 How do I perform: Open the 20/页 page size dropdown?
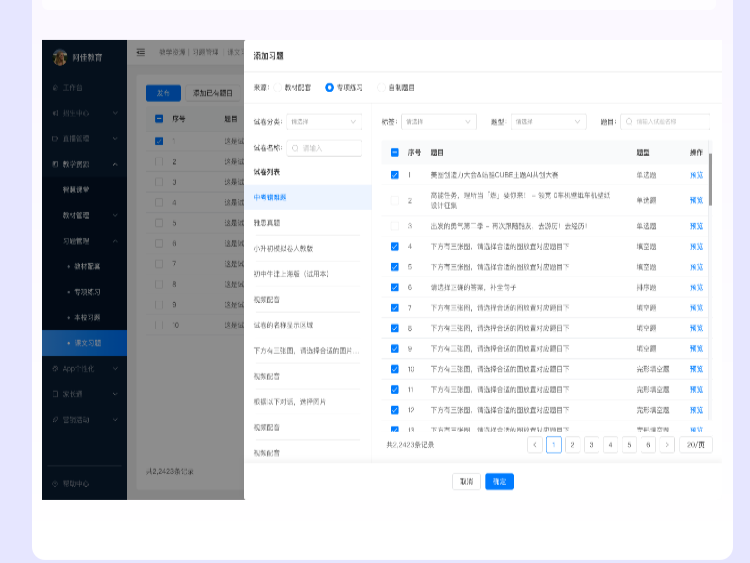pos(696,445)
